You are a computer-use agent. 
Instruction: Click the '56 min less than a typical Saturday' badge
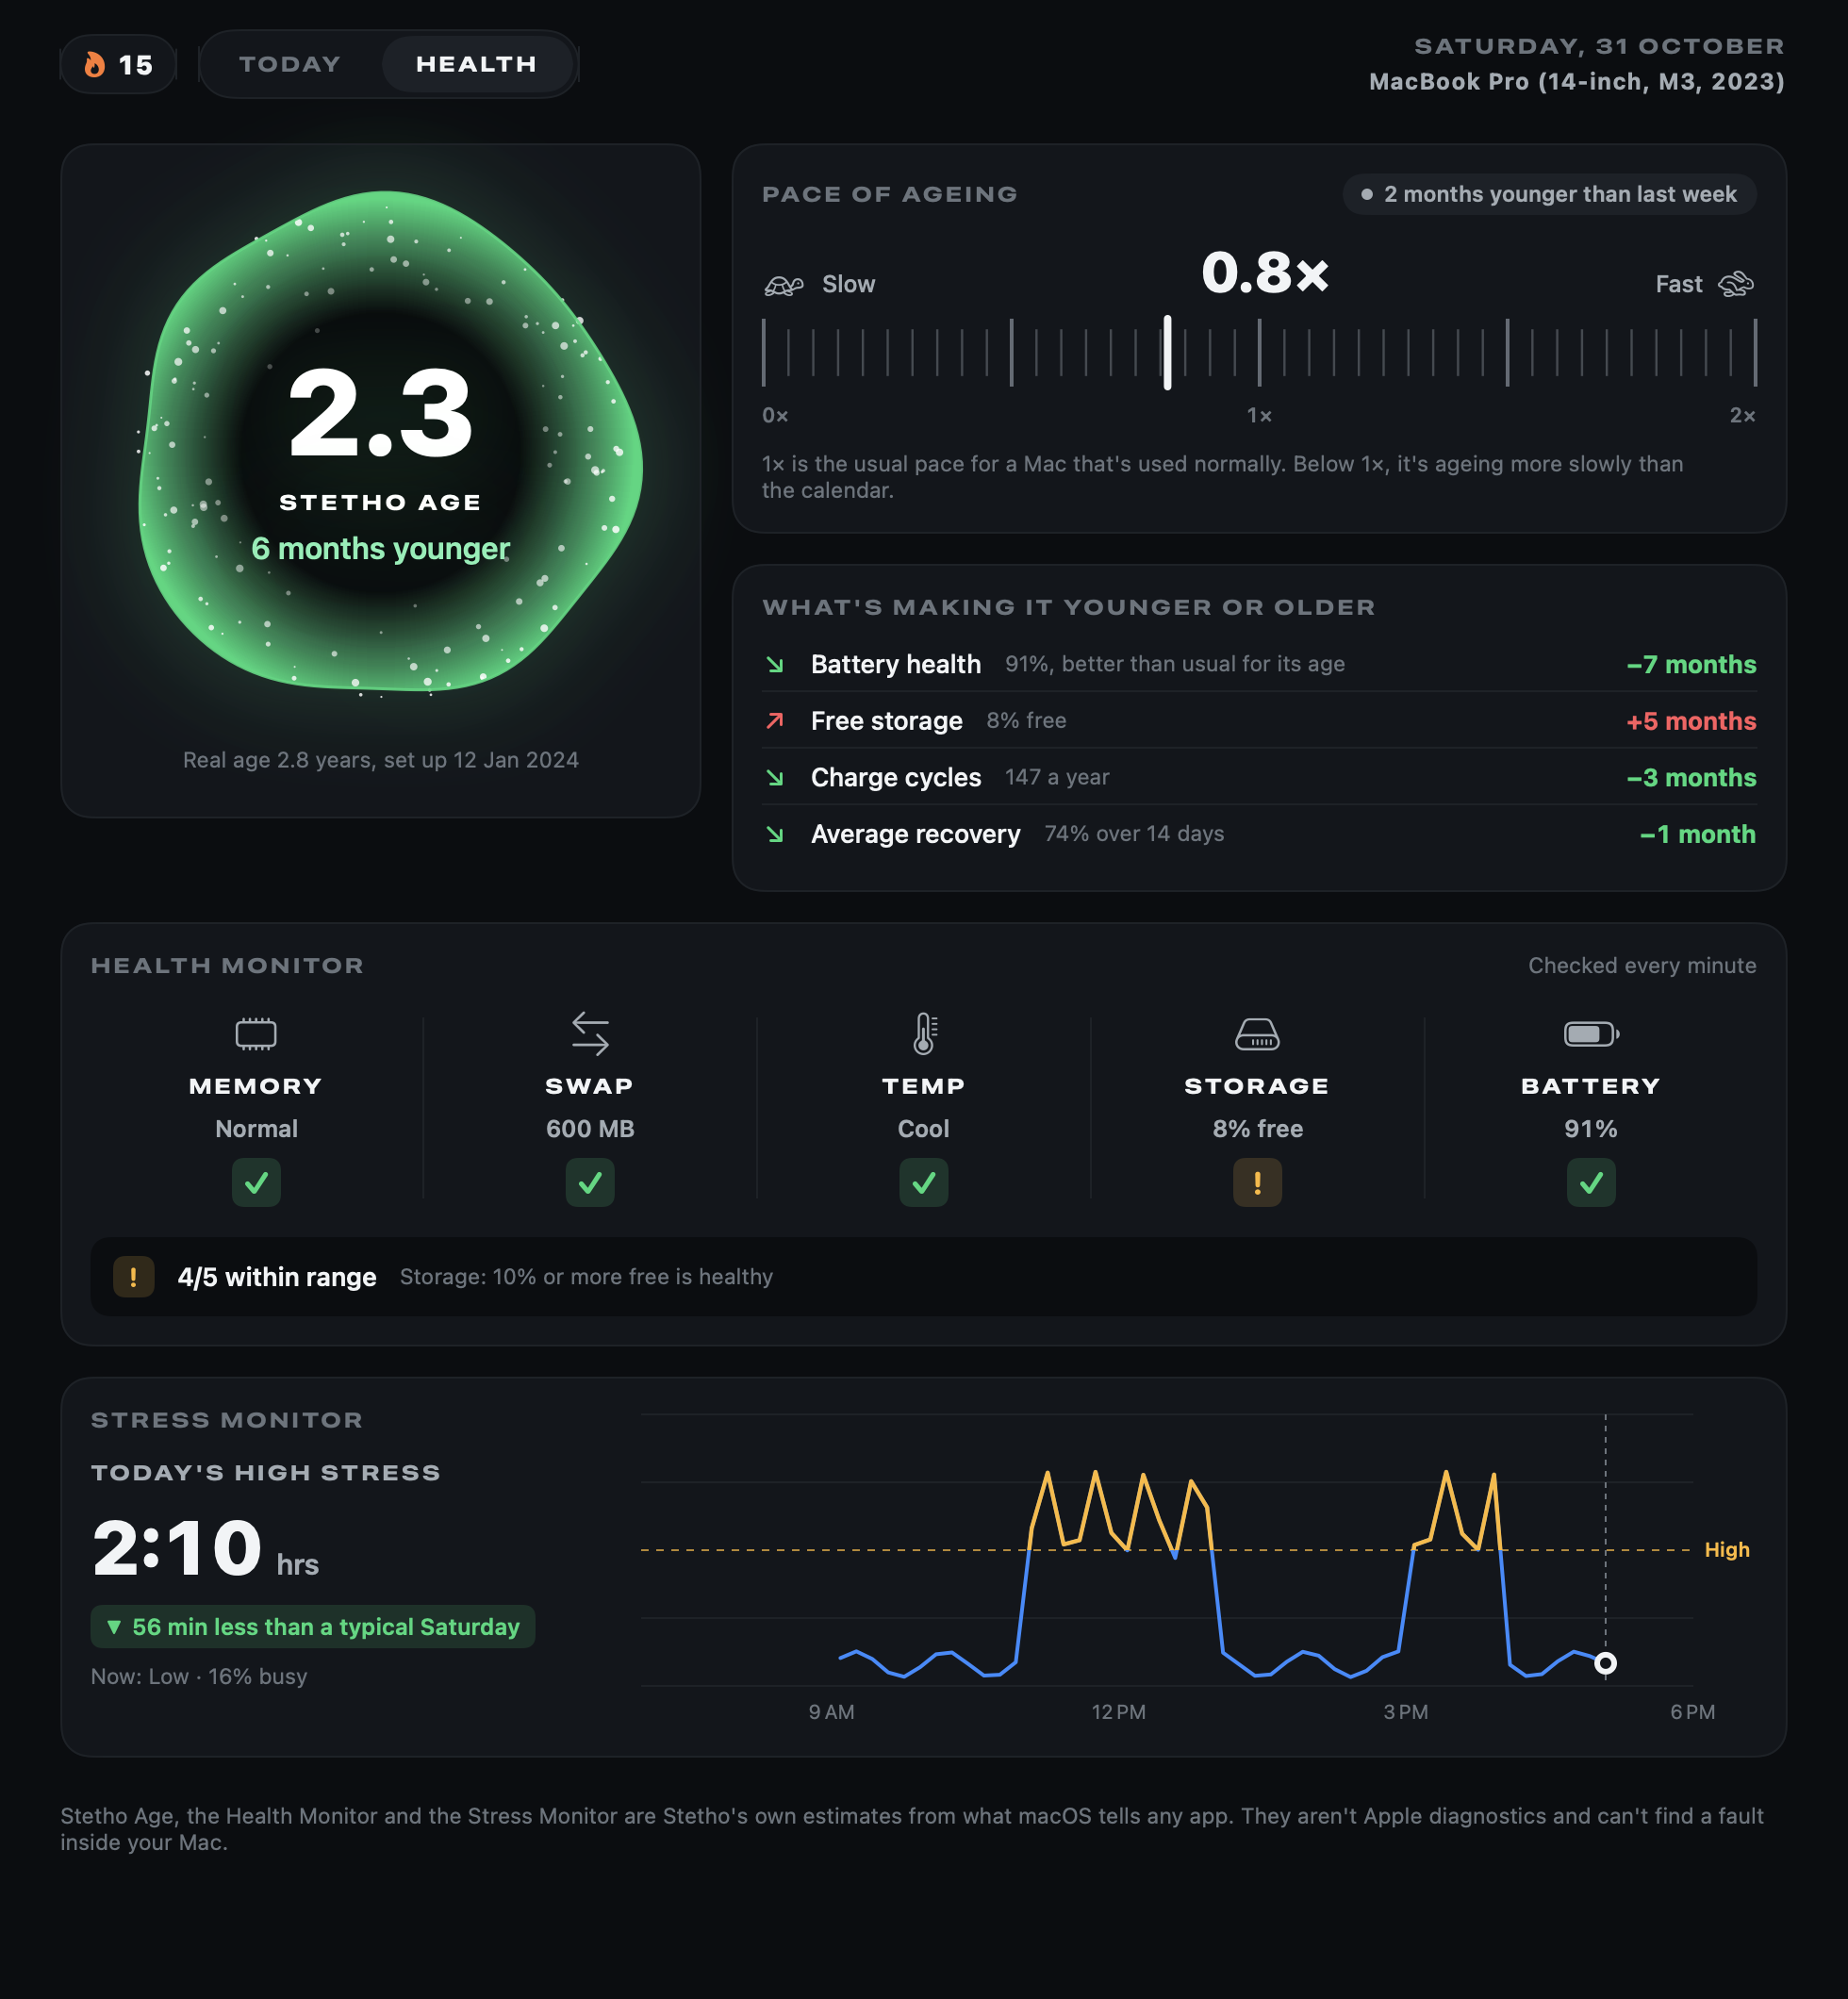(313, 1627)
